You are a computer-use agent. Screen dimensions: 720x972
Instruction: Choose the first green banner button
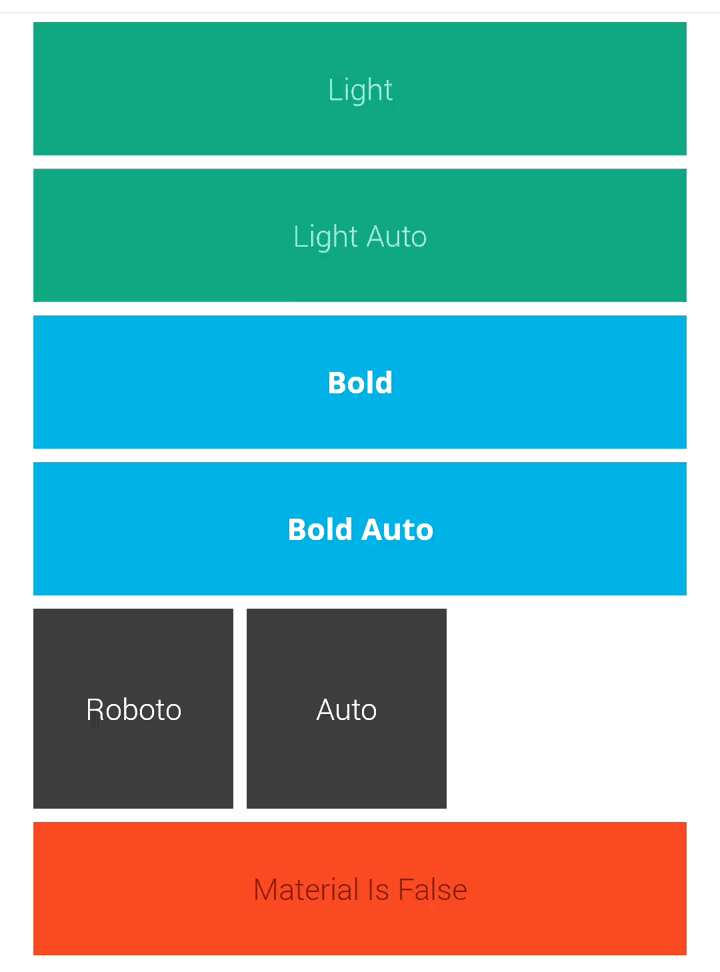[360, 89]
